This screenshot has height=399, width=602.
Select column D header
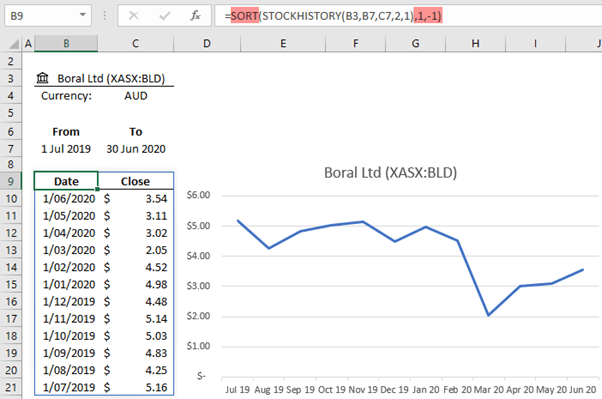(207, 44)
